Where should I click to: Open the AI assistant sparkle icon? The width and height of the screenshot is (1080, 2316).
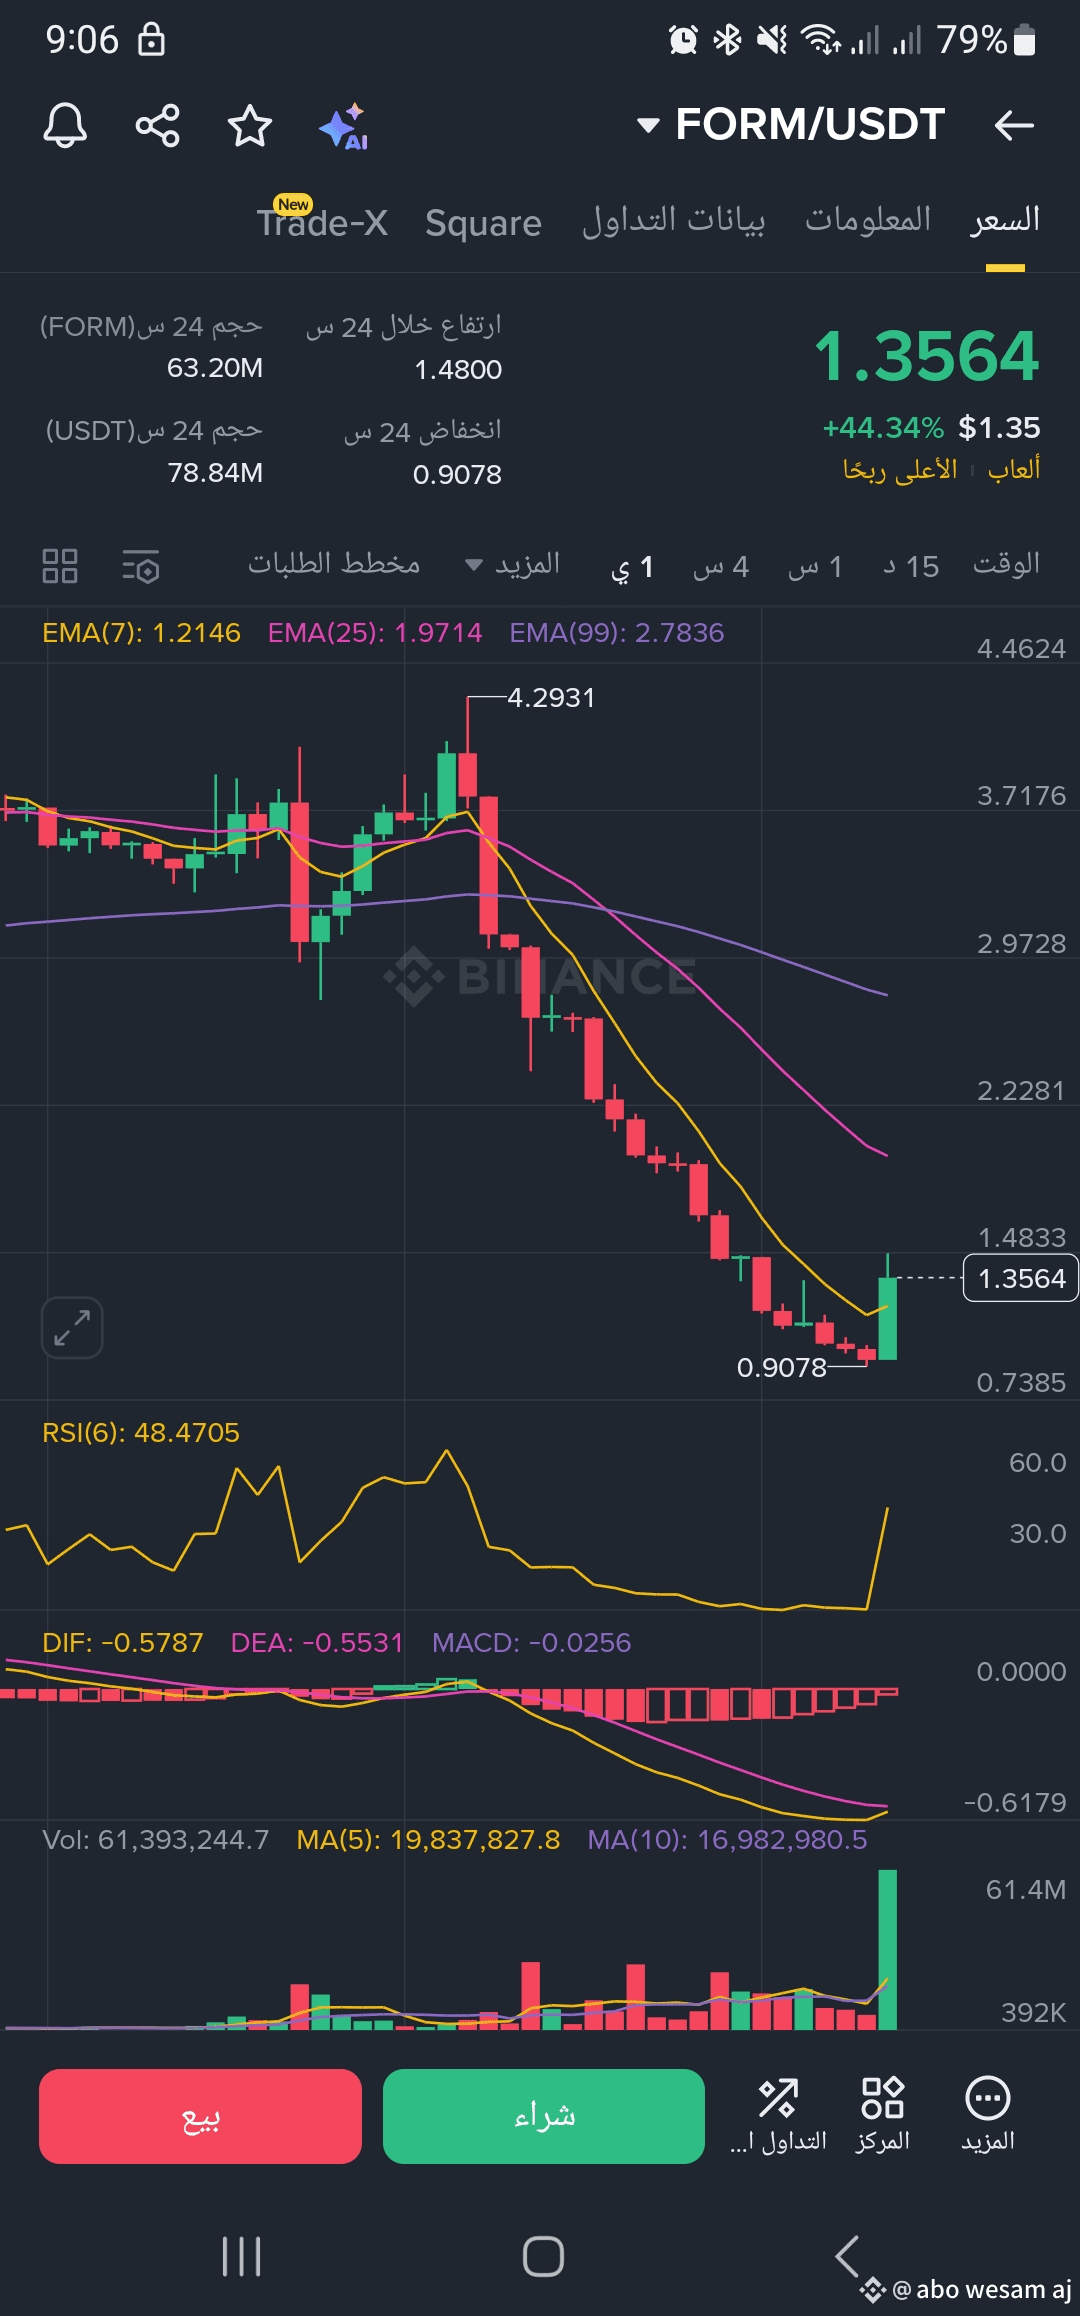[x=343, y=126]
